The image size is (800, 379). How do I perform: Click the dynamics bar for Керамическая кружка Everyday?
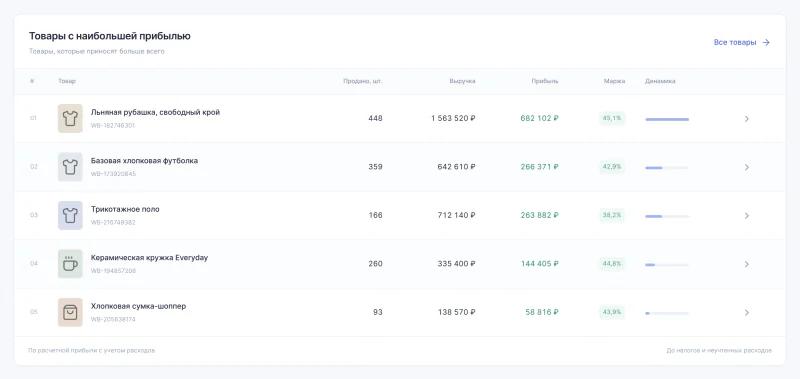click(667, 265)
